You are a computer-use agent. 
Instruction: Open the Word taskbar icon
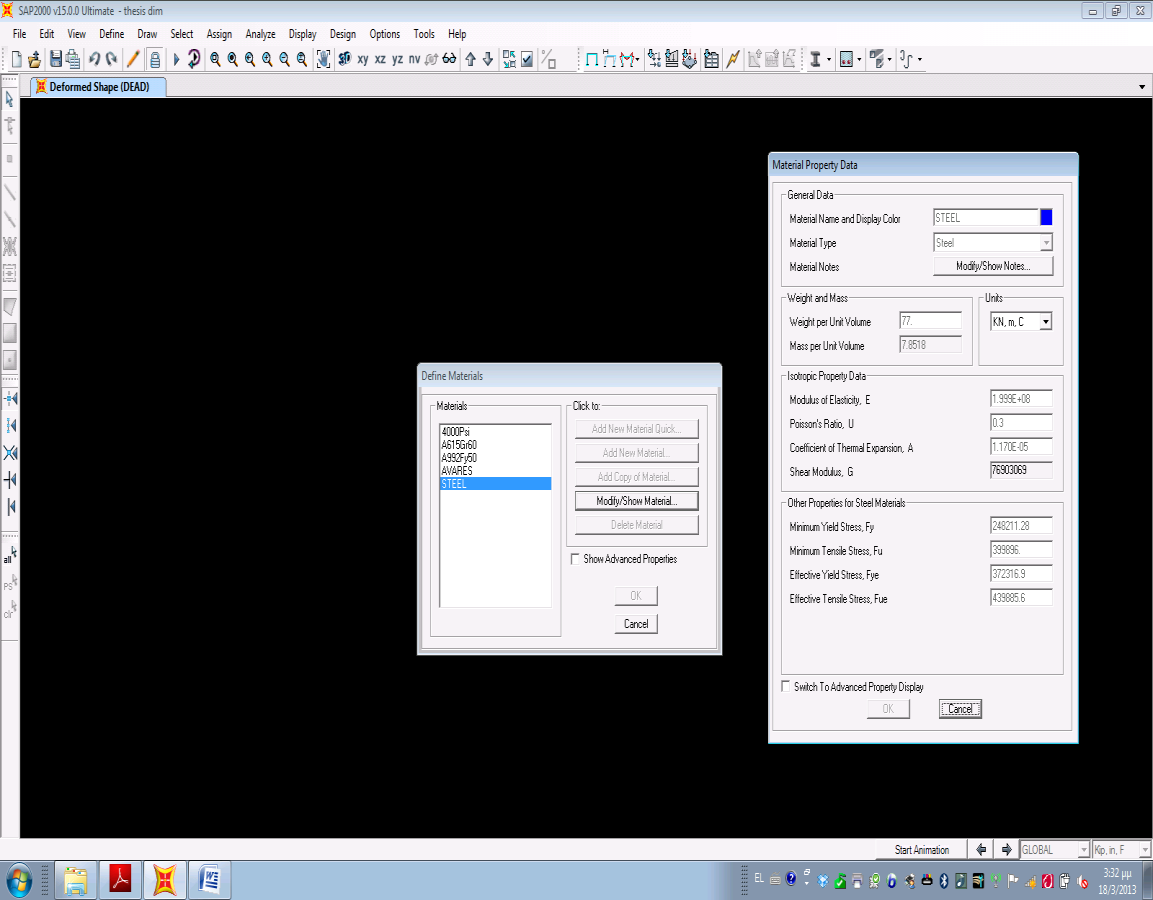(210, 880)
